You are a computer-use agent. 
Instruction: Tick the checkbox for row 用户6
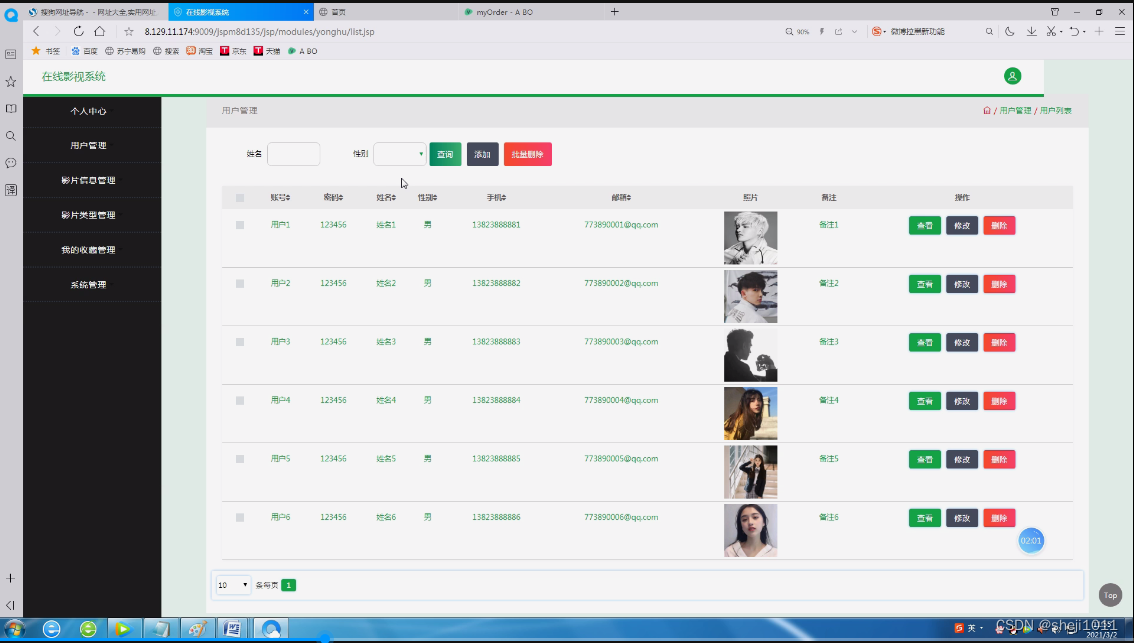pyautogui.click(x=240, y=518)
